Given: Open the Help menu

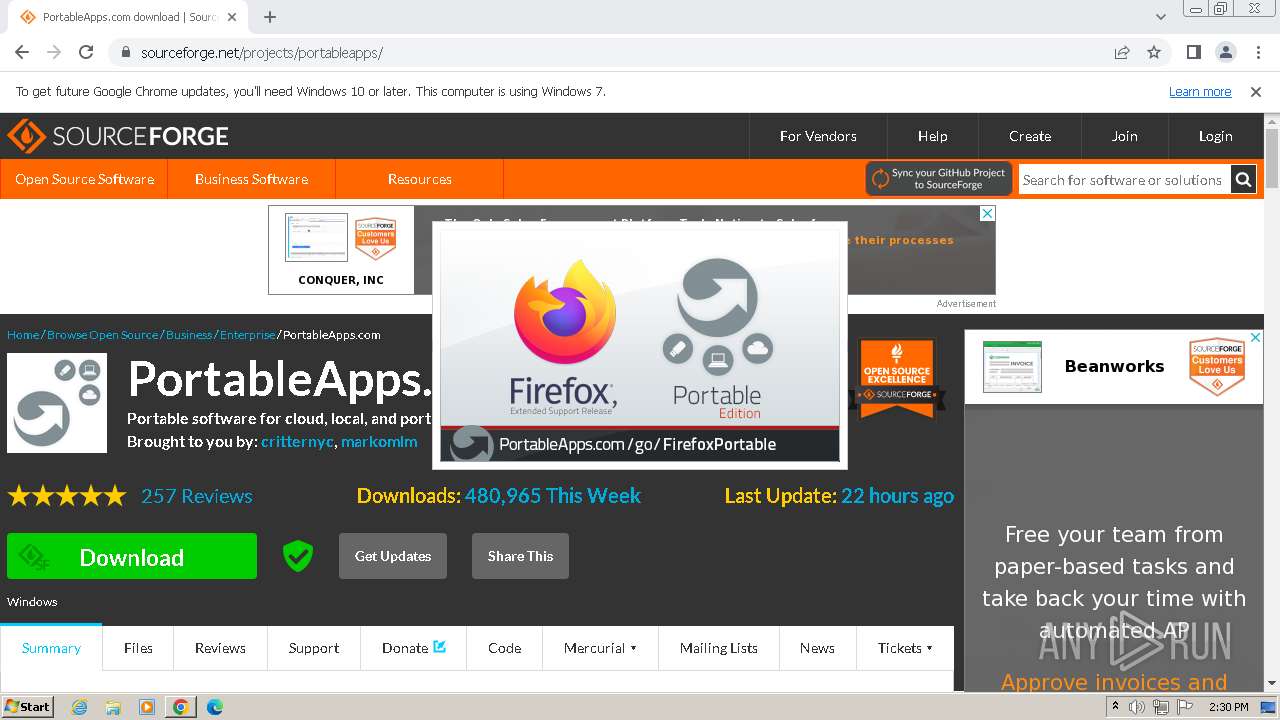Looking at the screenshot, I should (932, 136).
